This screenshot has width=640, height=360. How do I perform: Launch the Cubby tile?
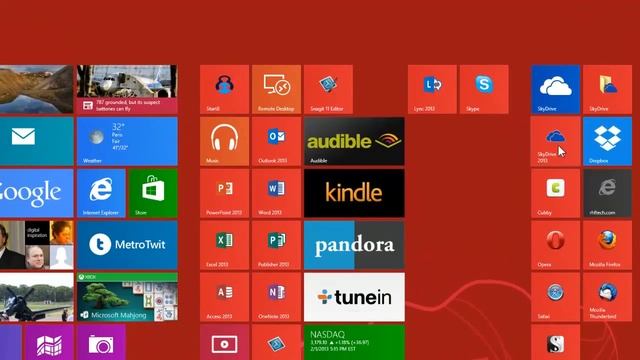(556, 193)
